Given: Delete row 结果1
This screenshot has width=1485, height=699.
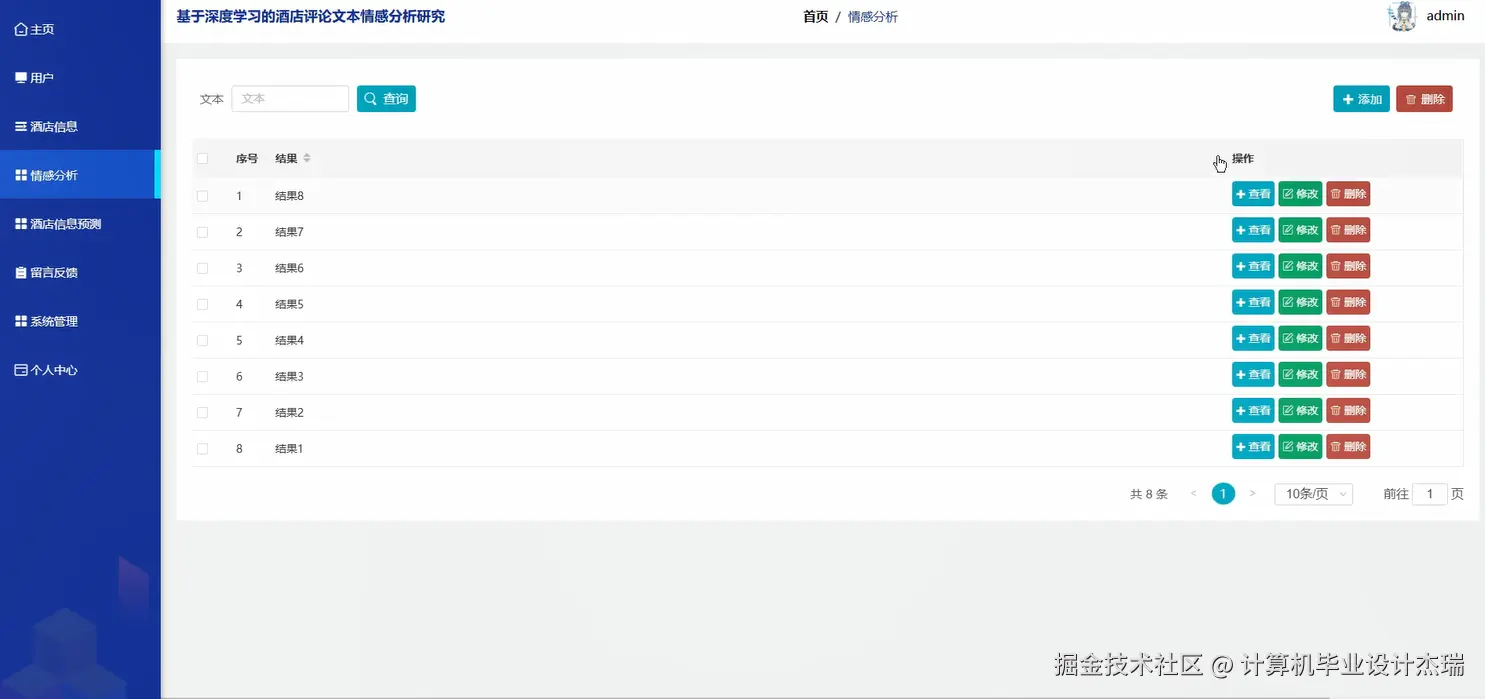Looking at the screenshot, I should point(1348,446).
